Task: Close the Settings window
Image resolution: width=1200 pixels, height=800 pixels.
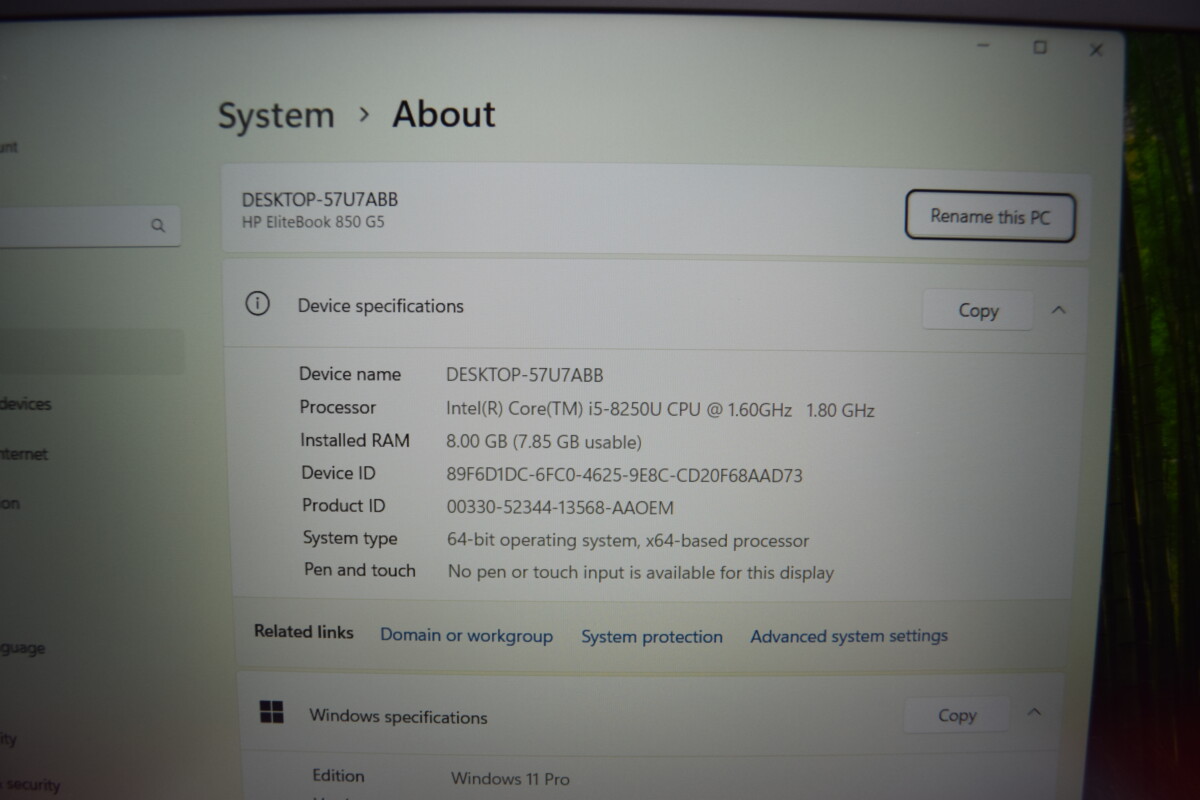Action: 1096,50
